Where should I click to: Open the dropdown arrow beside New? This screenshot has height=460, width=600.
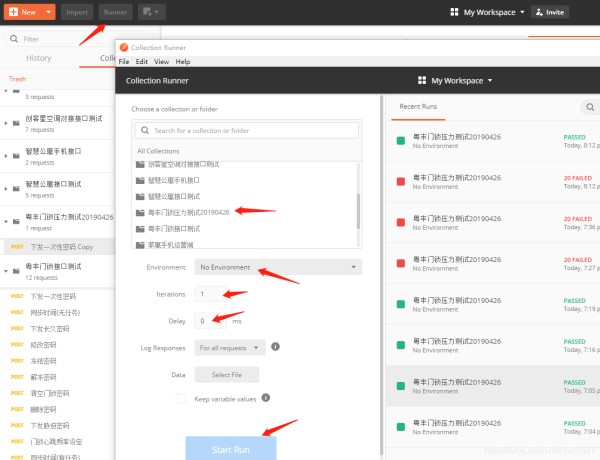pos(49,12)
